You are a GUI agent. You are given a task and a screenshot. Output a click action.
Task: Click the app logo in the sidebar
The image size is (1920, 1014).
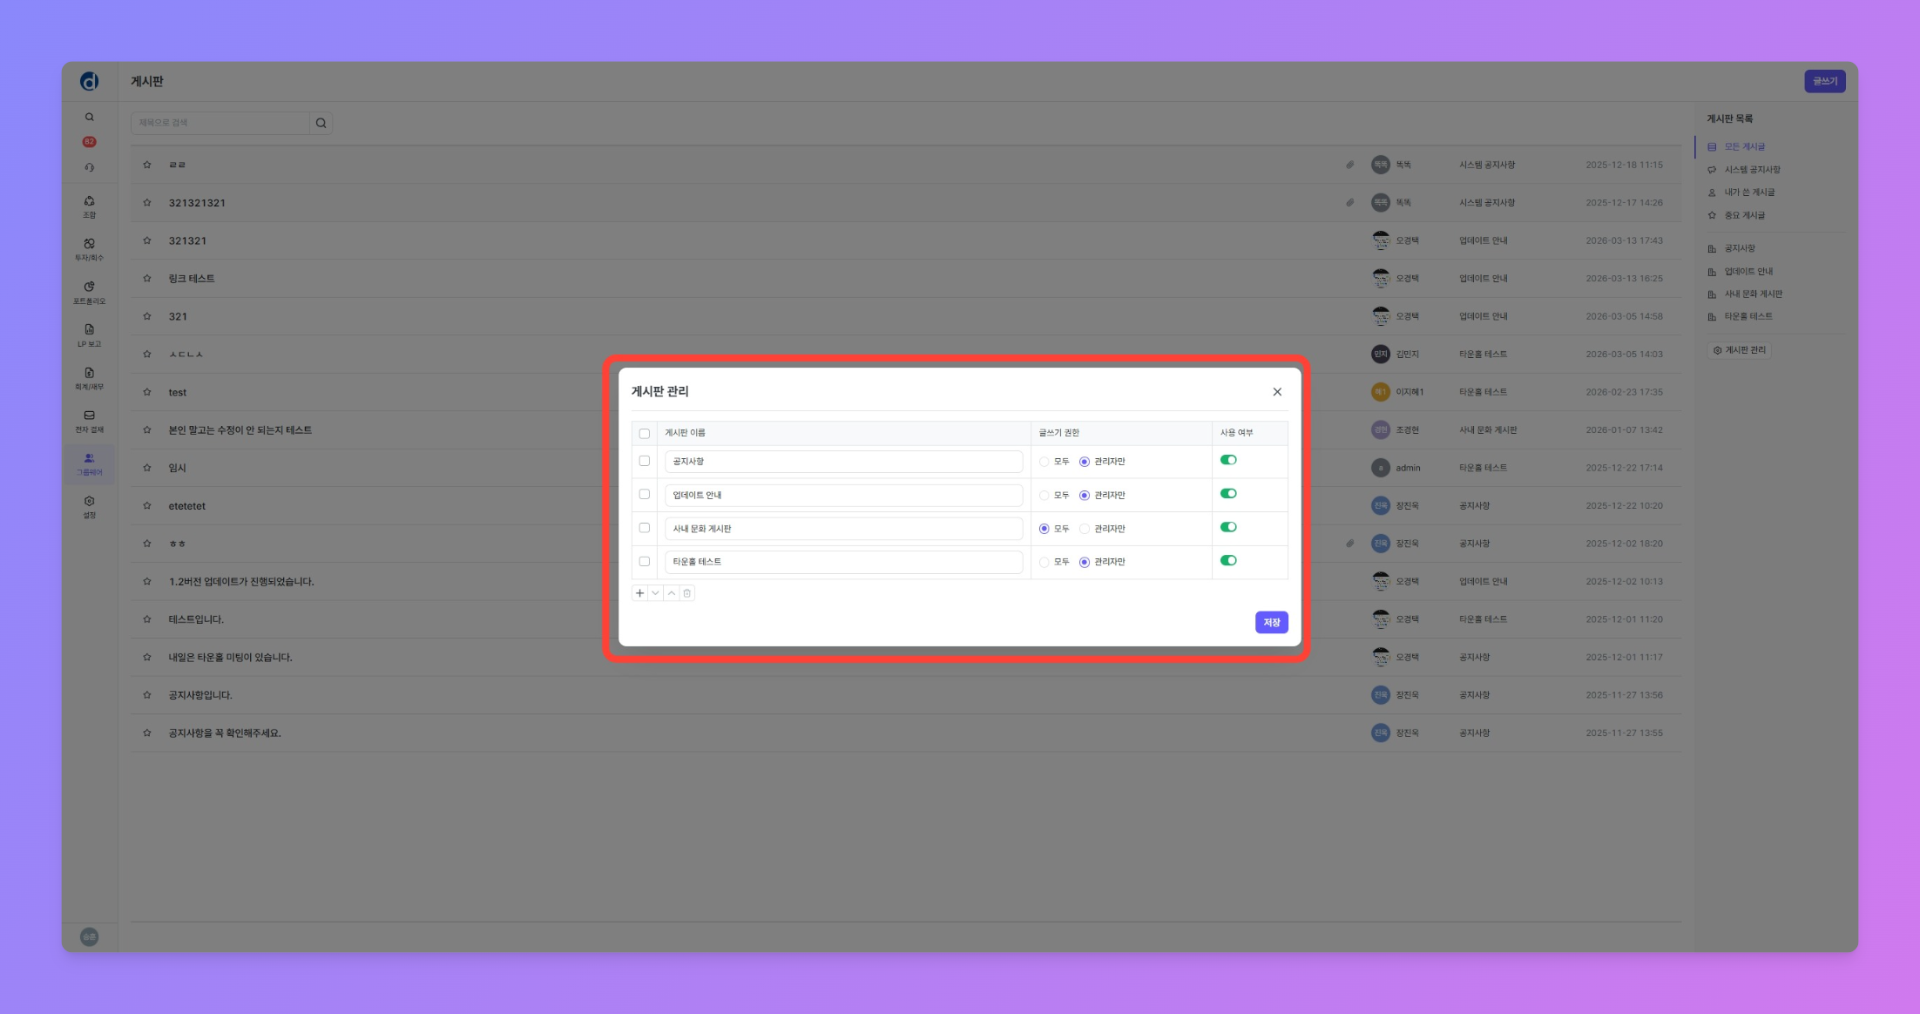(89, 81)
